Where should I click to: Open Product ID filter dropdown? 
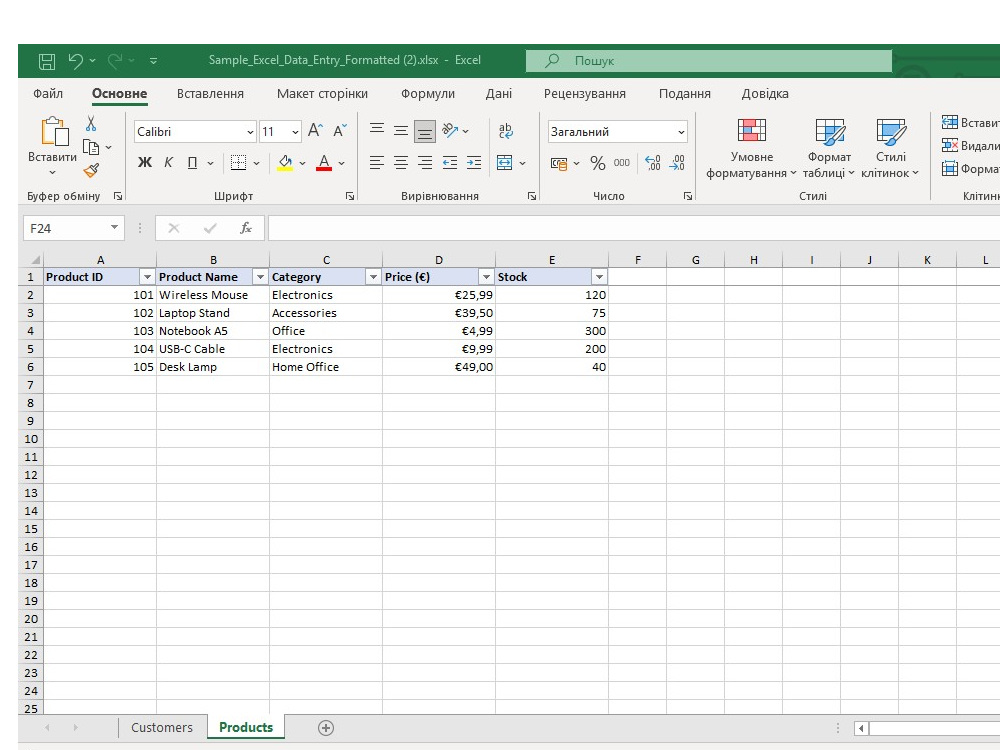coord(147,277)
